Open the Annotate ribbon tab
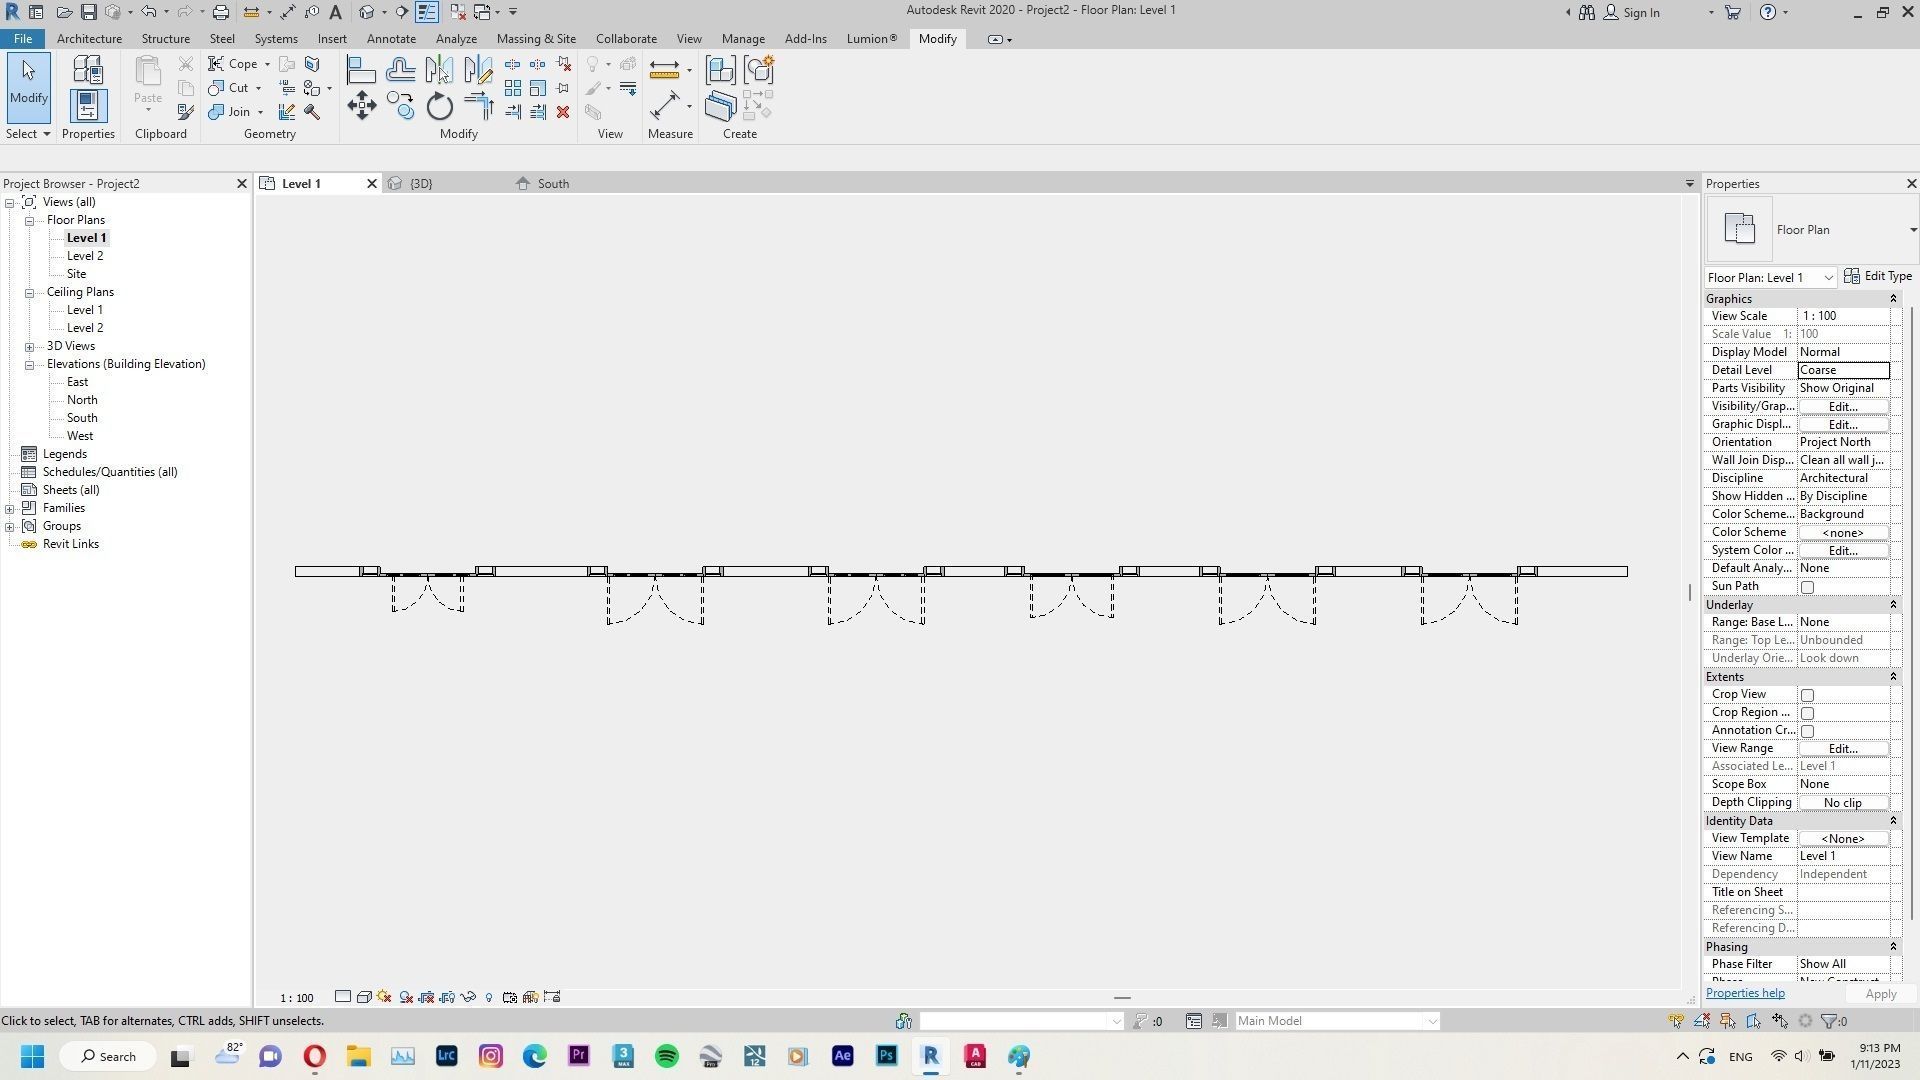Screen dimensions: 1920x1080 [x=390, y=39]
